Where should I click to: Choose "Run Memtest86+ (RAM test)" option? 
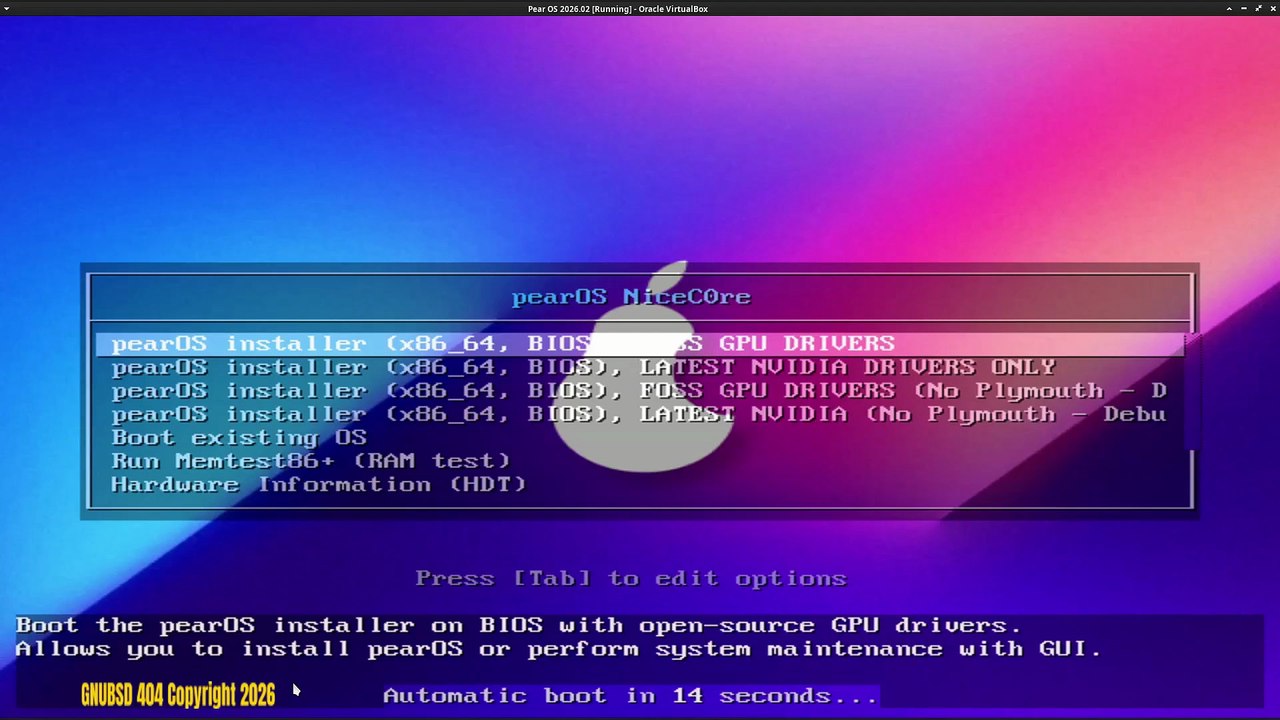coord(640,461)
